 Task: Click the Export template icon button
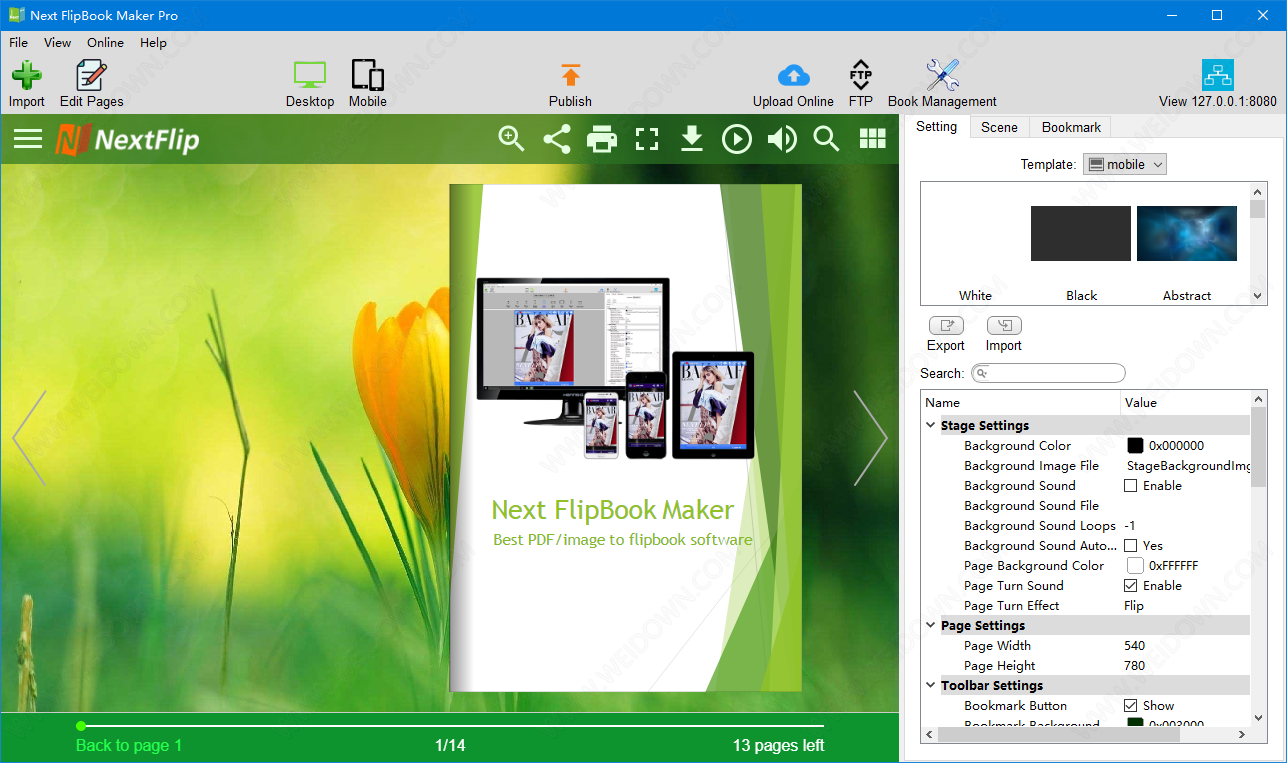click(x=946, y=325)
